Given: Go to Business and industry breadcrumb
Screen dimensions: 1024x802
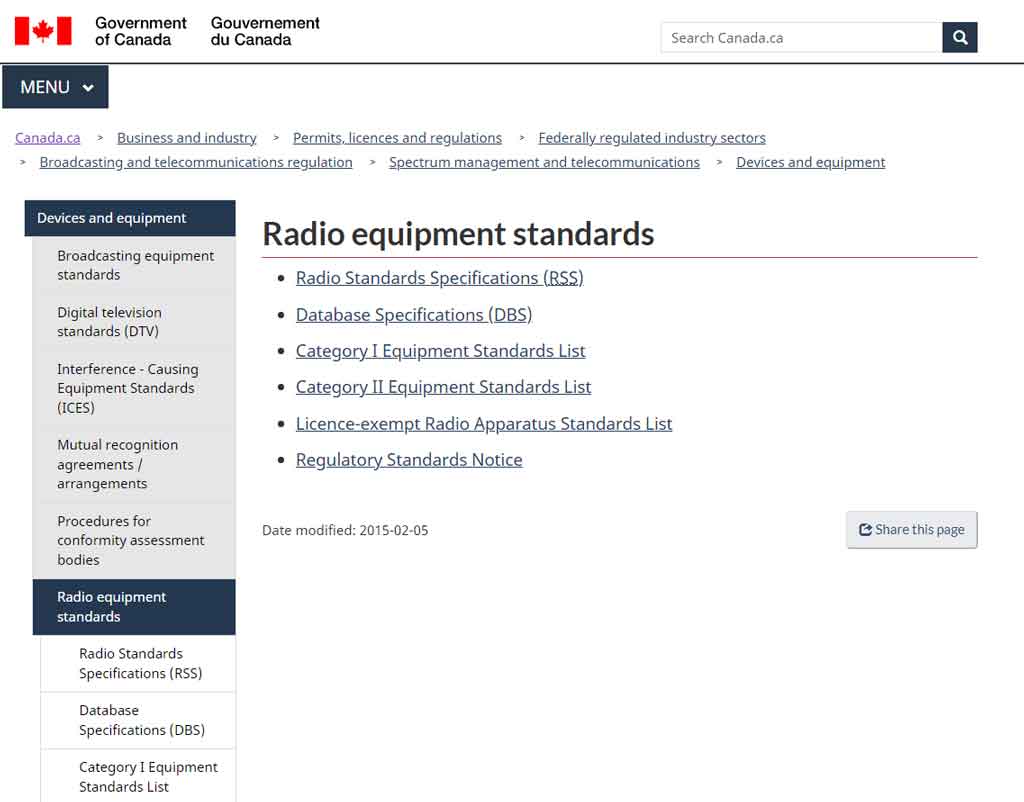Looking at the screenshot, I should coord(186,138).
